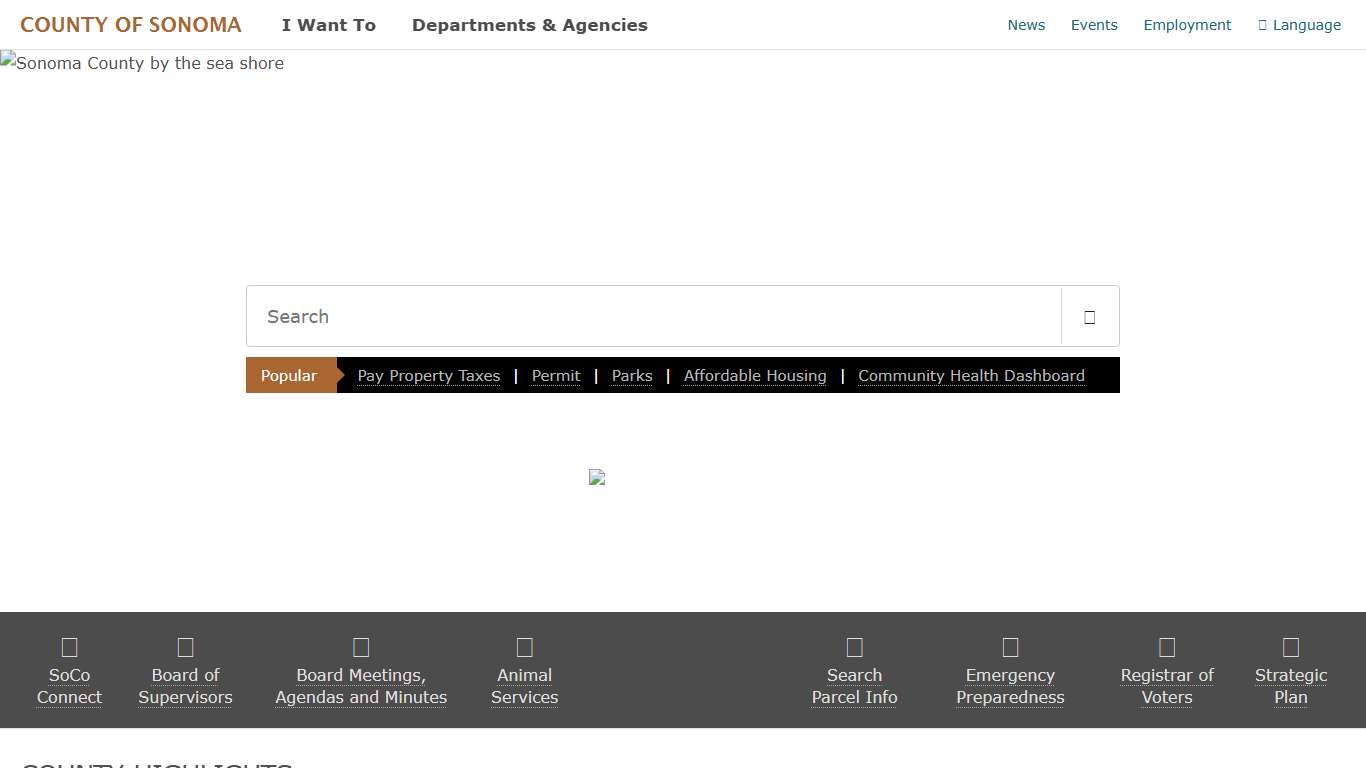Open the Language selector
The height and width of the screenshot is (768, 1366).
click(x=1299, y=25)
